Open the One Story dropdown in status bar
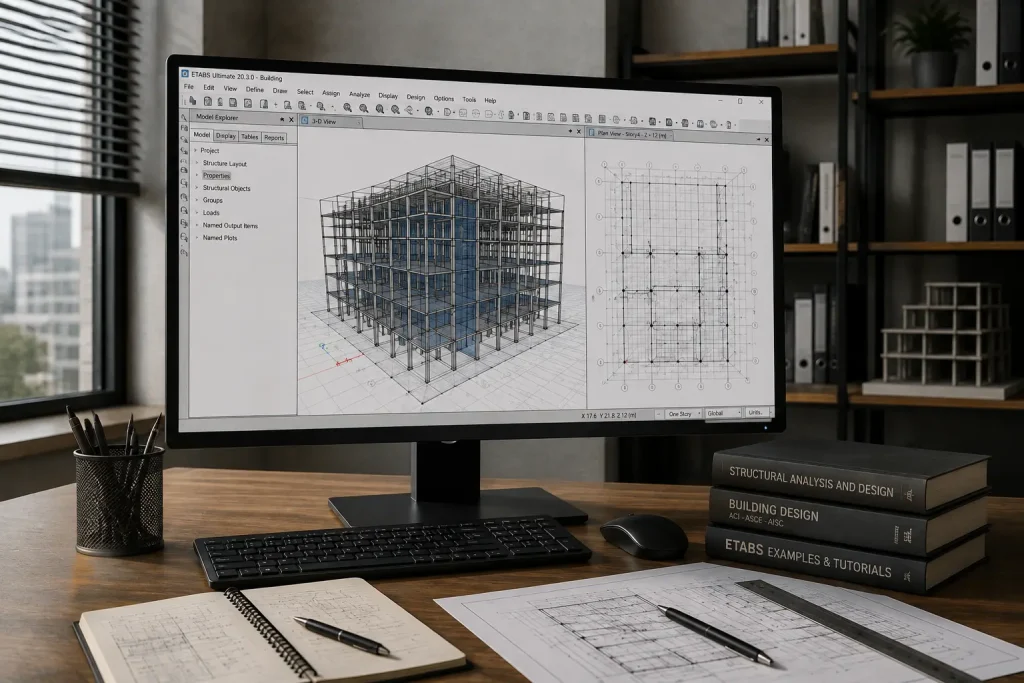Viewport: 1024px width, 683px height. (x=683, y=414)
